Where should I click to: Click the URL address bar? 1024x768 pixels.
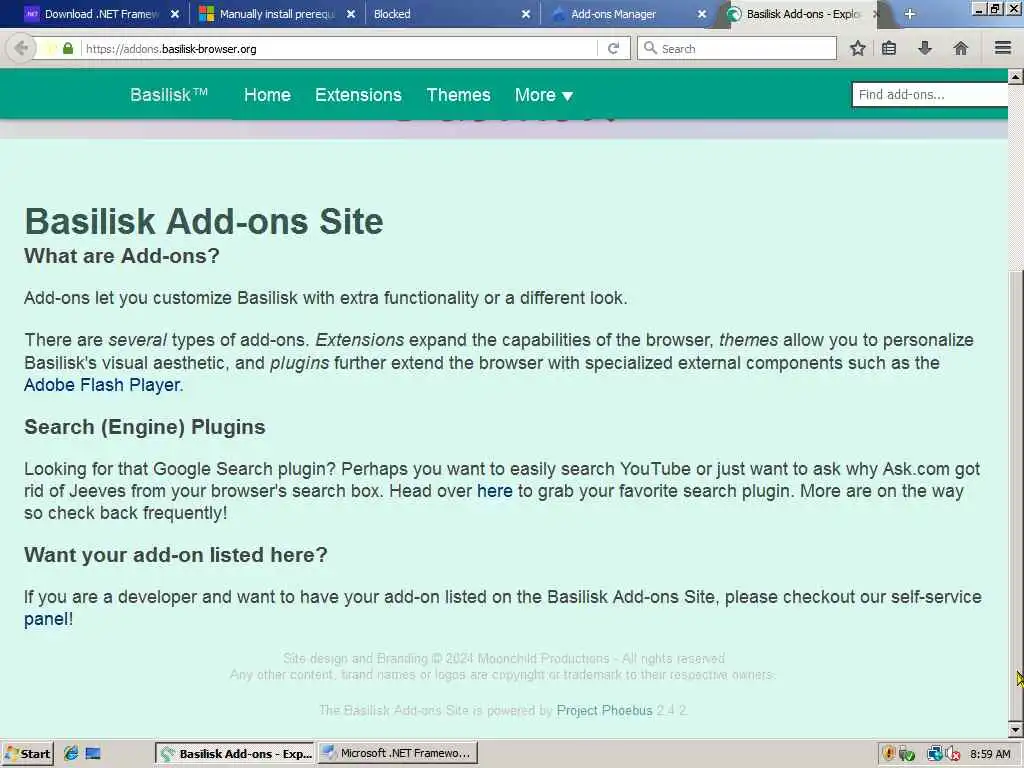(340, 48)
